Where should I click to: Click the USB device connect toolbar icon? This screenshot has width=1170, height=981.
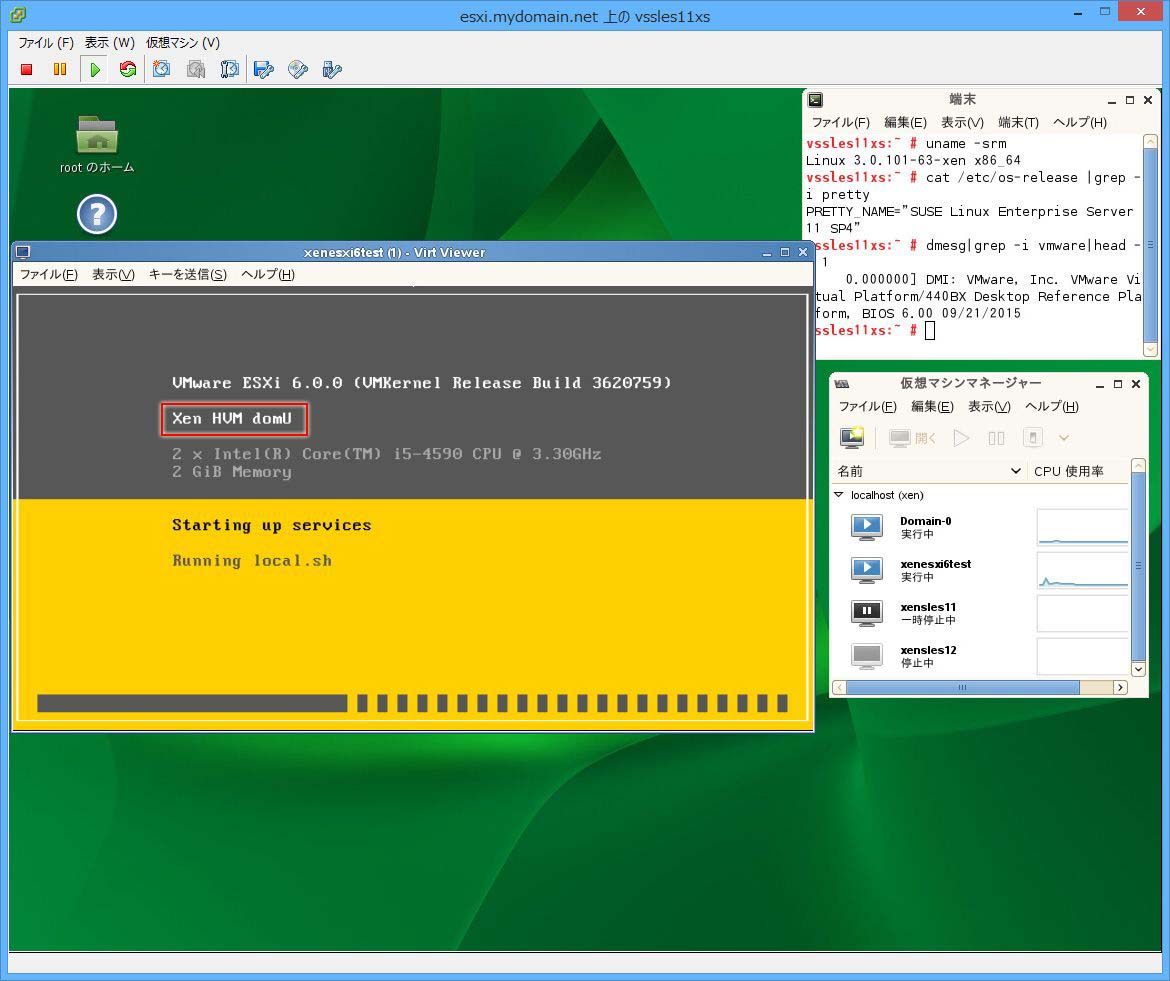point(332,69)
